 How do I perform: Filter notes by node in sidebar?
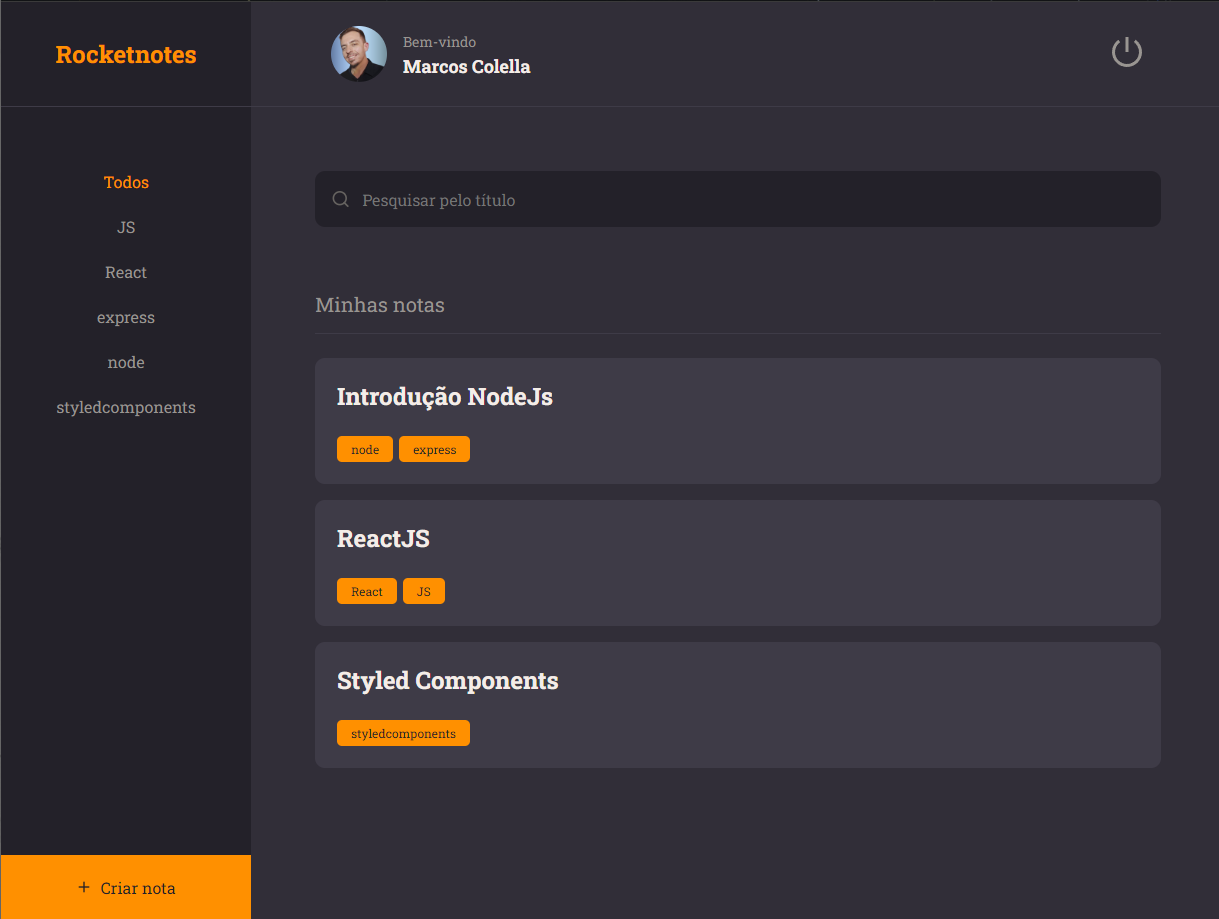(126, 362)
